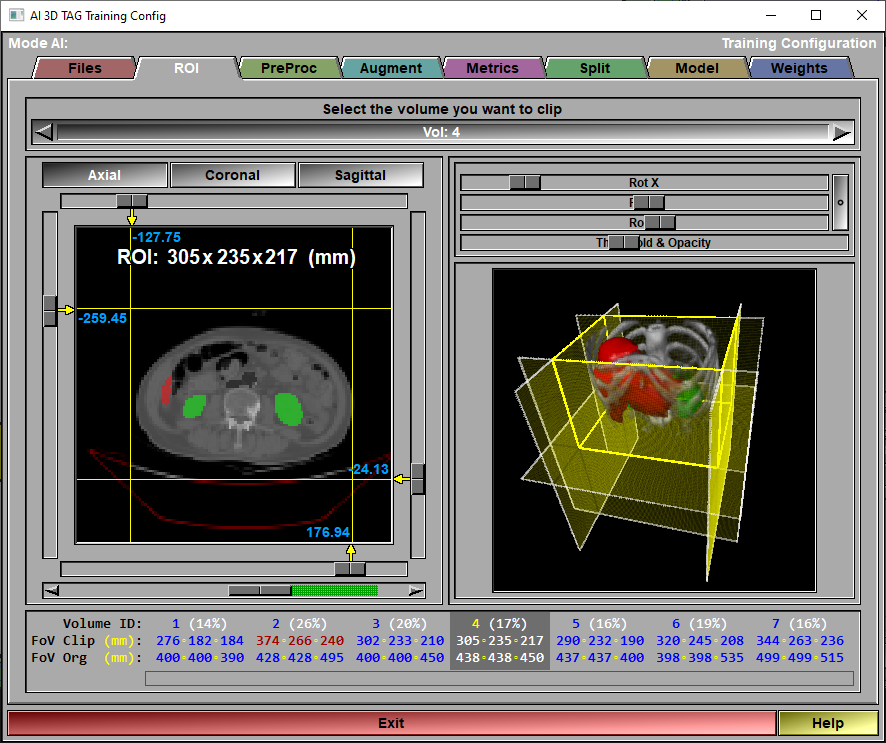
Task: Click FoV Org value 499·499·515
Action: click(x=800, y=658)
